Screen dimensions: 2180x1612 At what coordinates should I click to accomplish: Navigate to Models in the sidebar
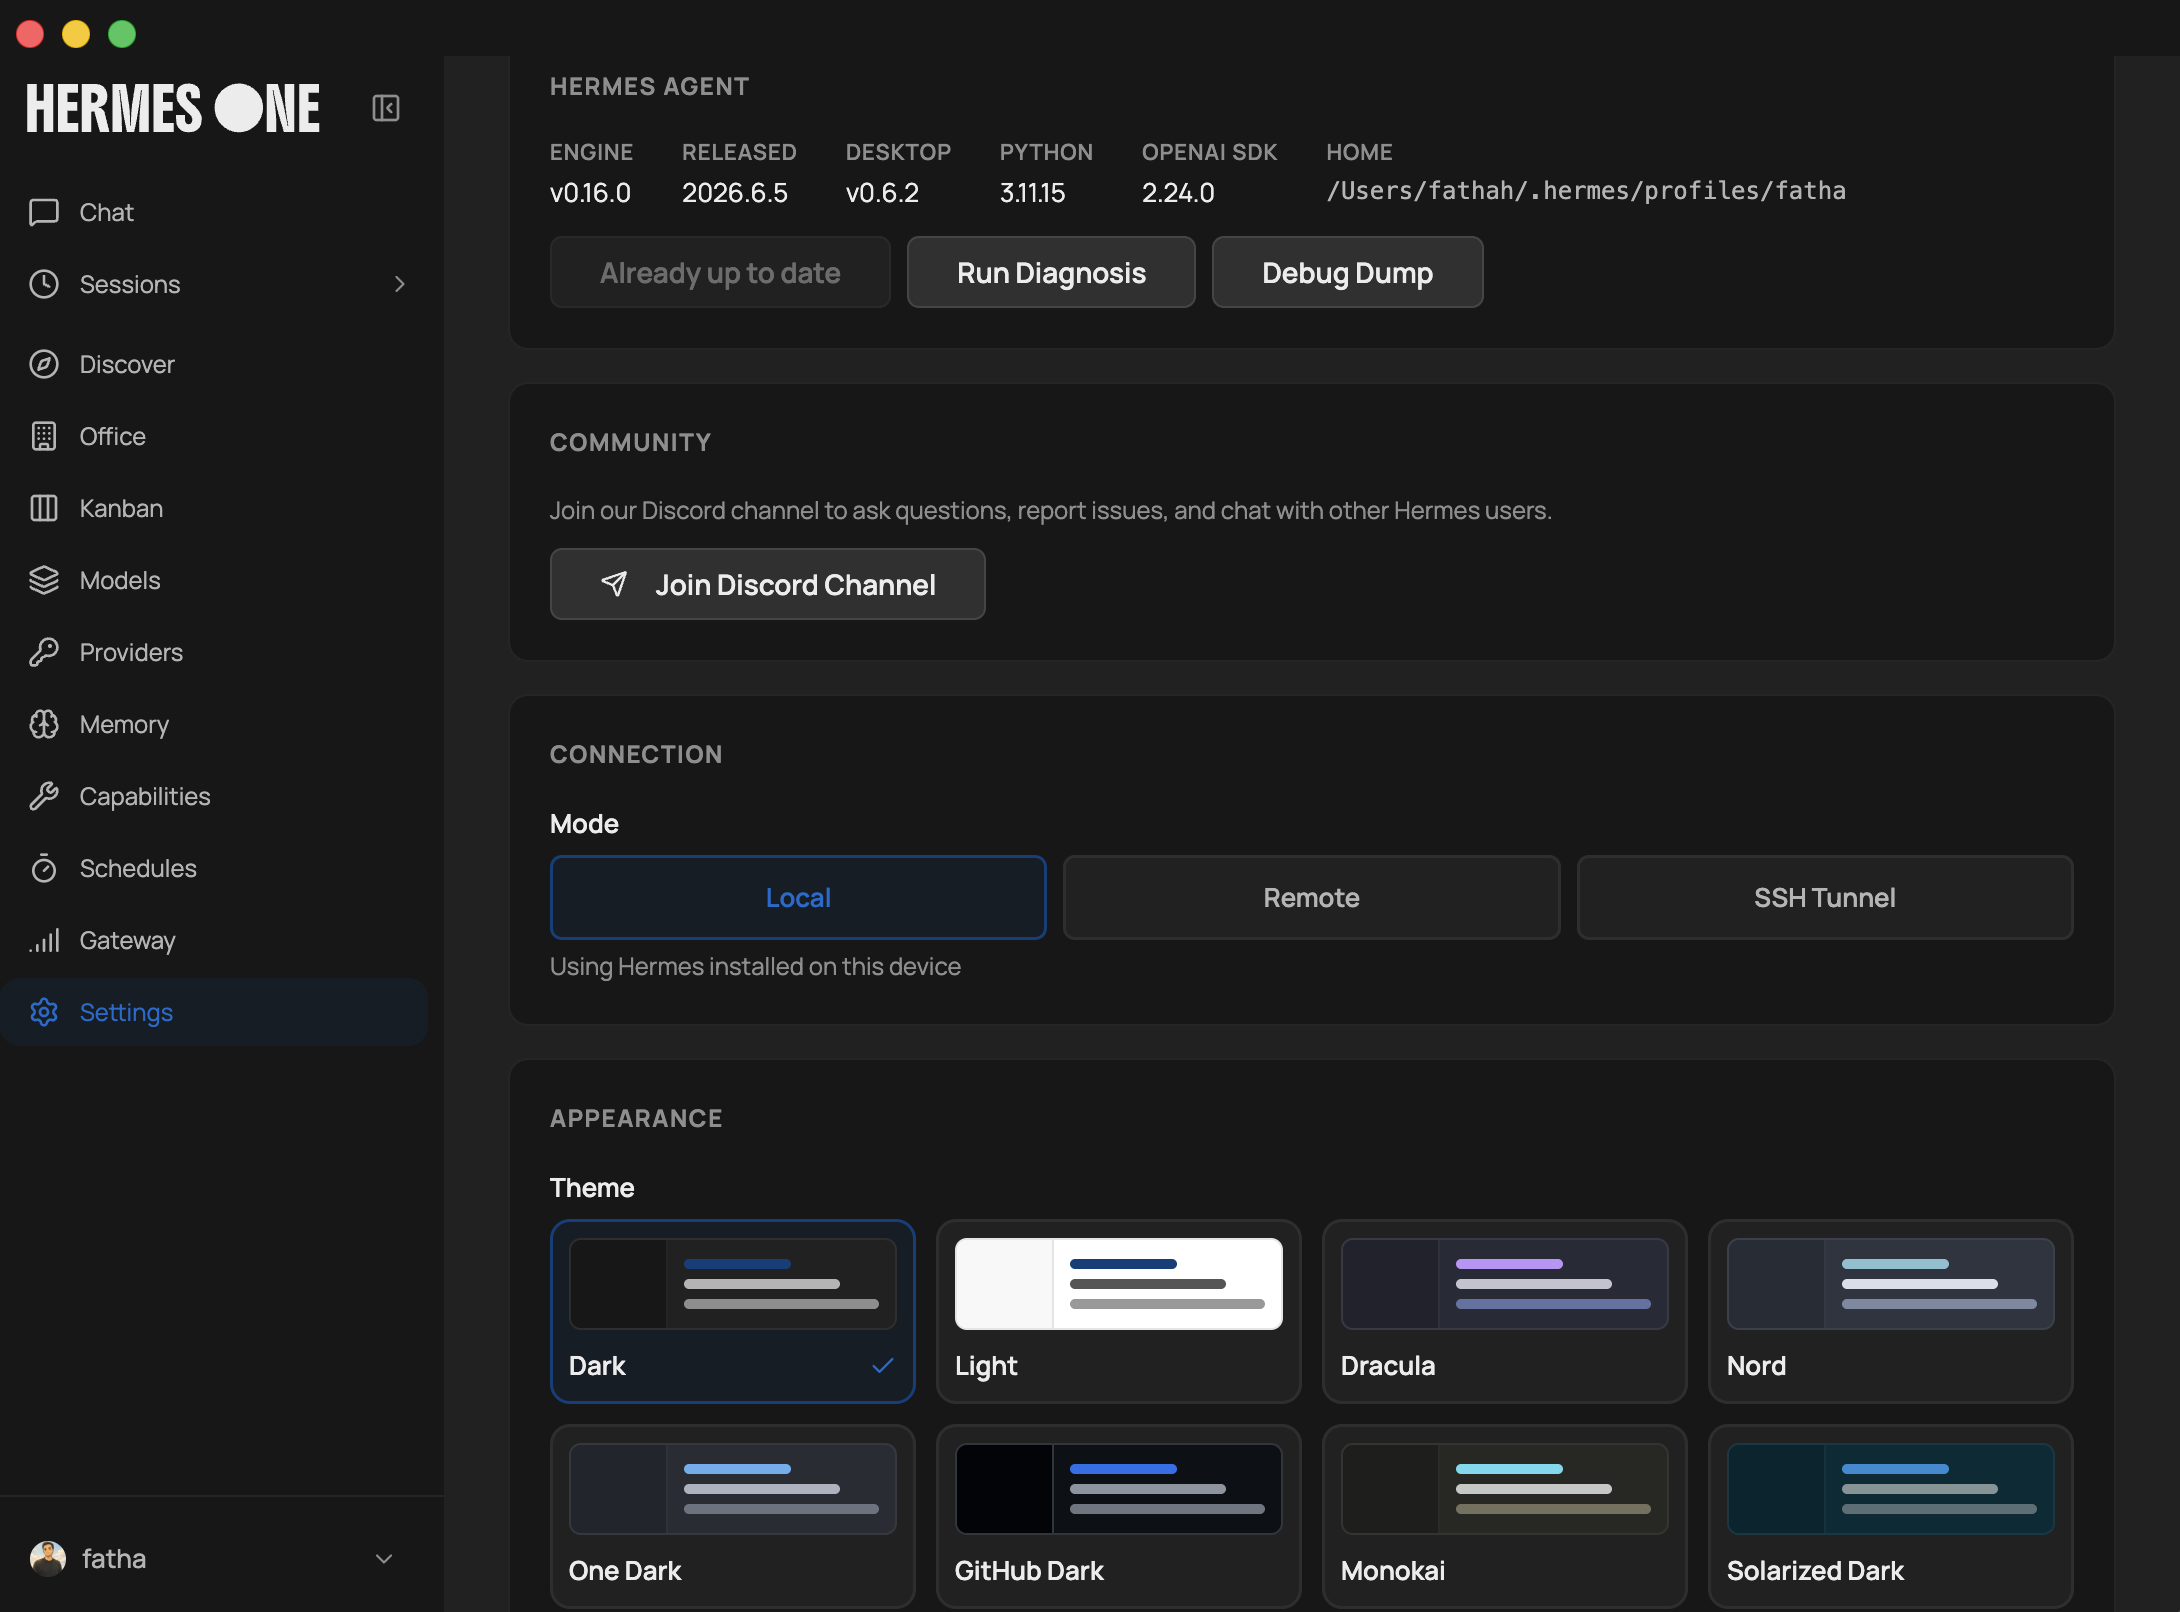point(214,580)
